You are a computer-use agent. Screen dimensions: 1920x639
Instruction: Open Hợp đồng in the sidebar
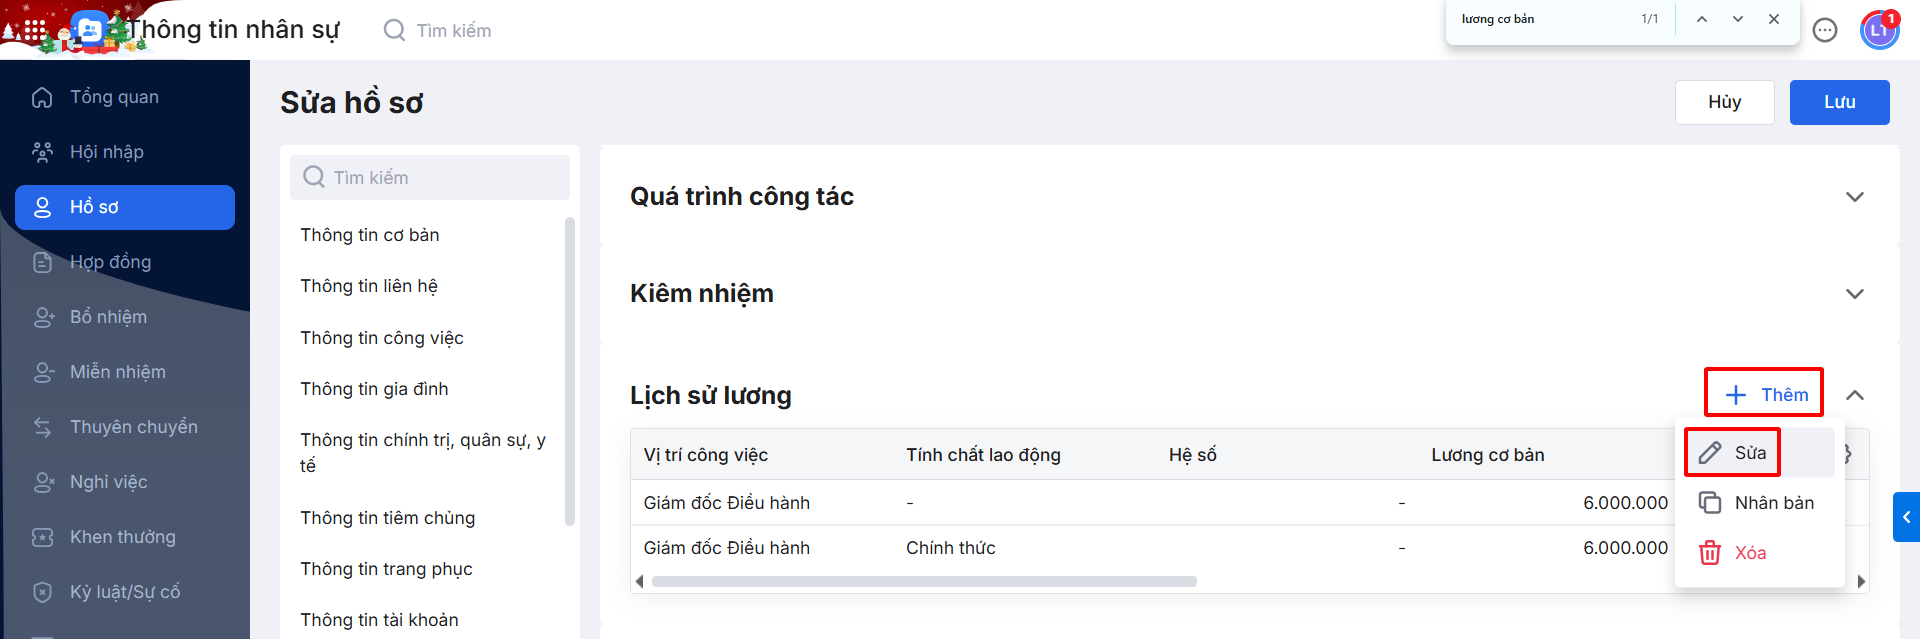coord(110,262)
